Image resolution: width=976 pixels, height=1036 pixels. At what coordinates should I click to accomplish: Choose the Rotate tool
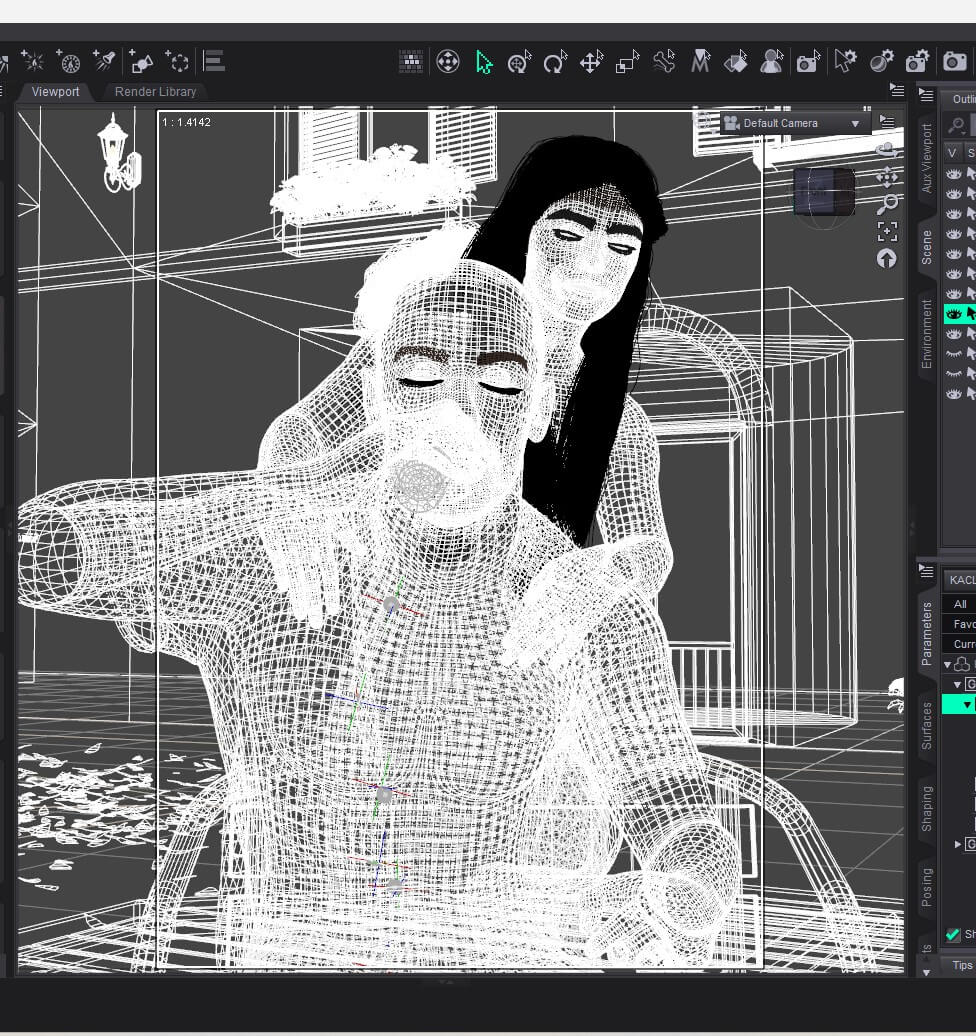click(x=556, y=62)
